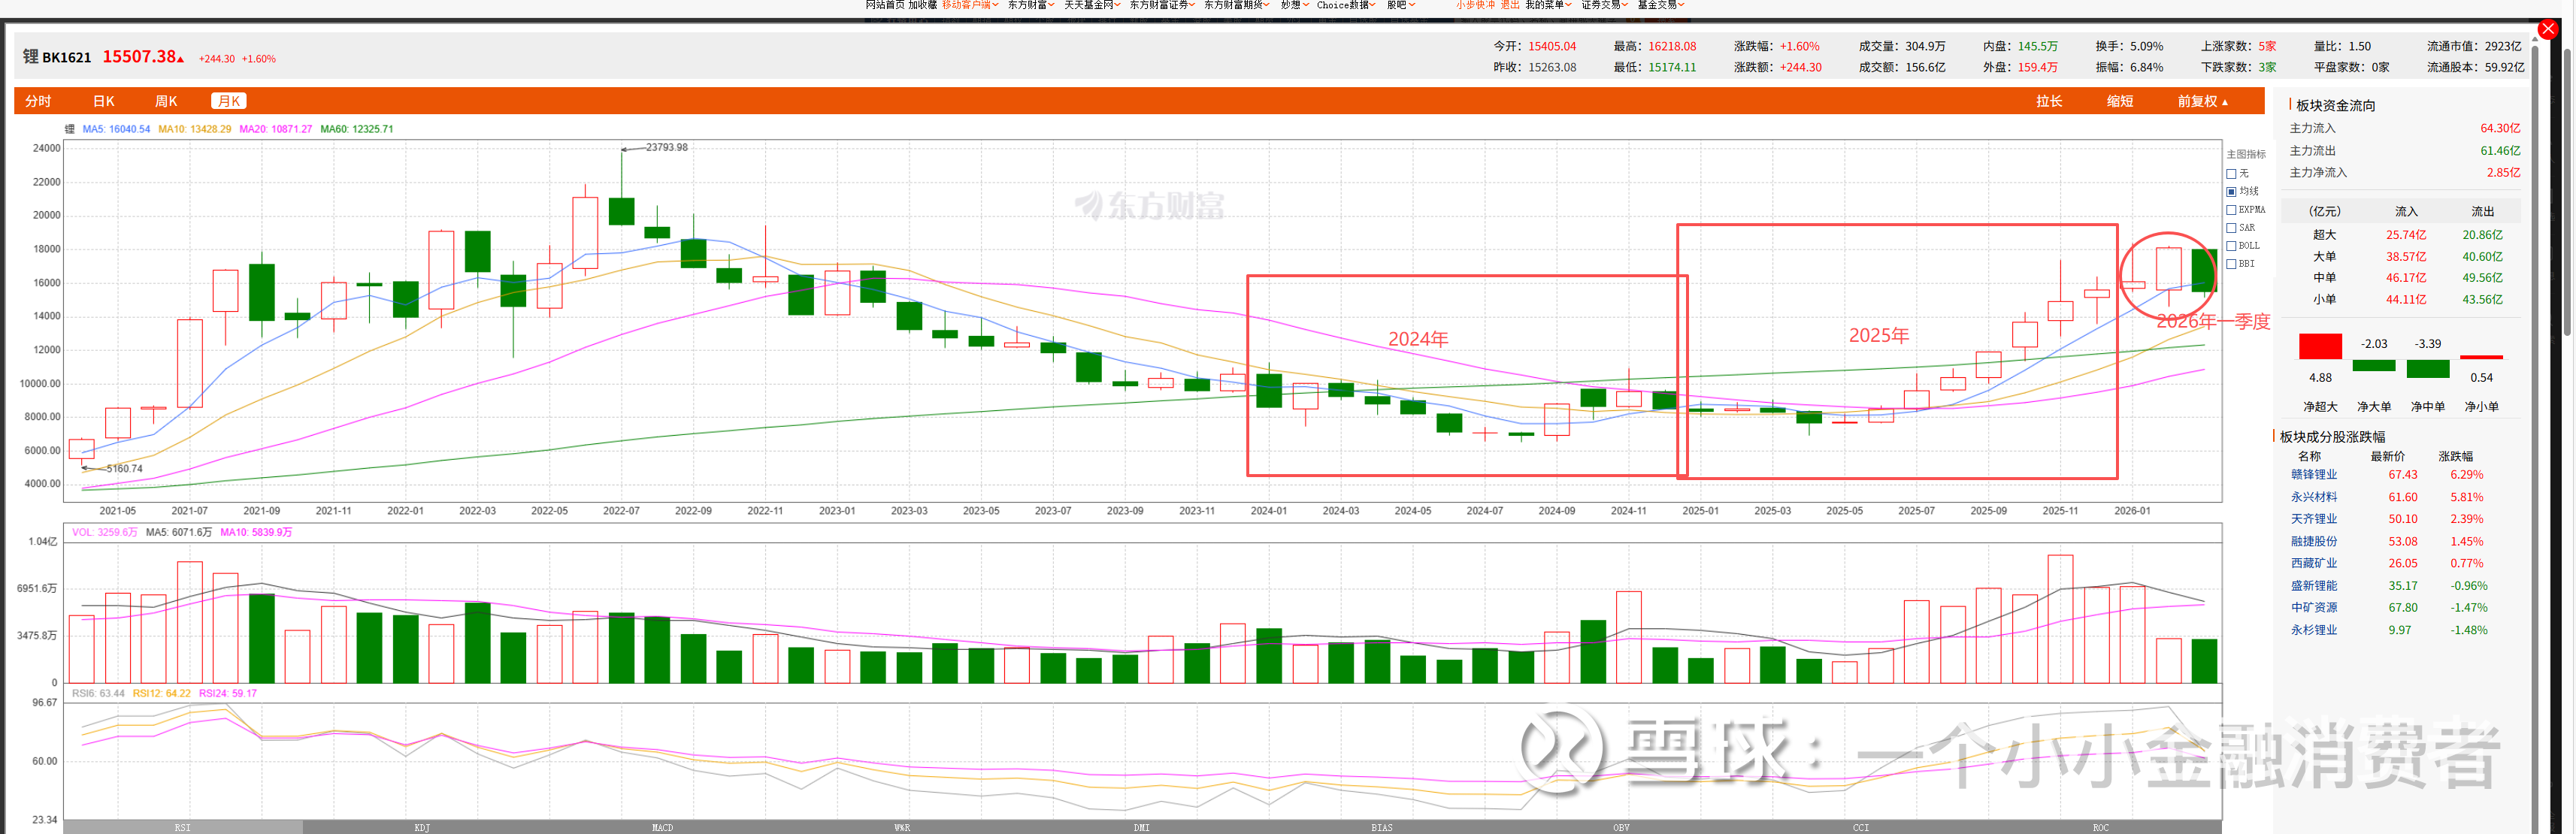
Task: Switch to the 日K chart tab
Action: click(104, 101)
